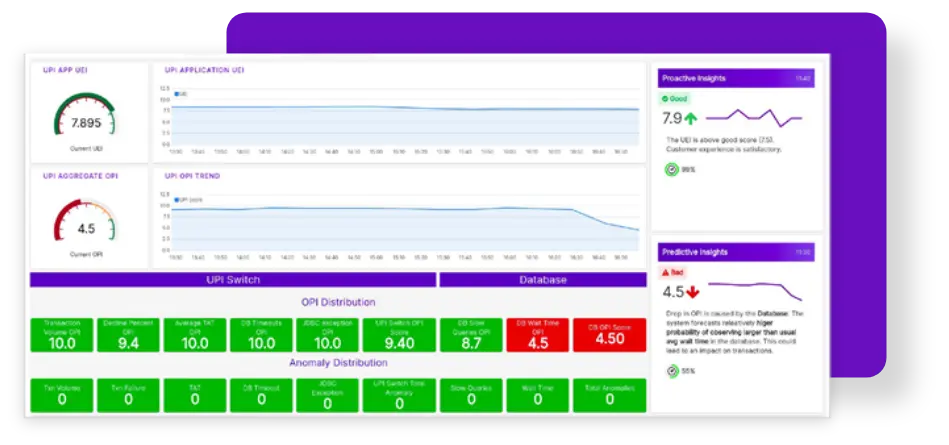This screenshot has width=949, height=445.
Task: Open the Proactive Insights panel header
Action: [736, 78]
